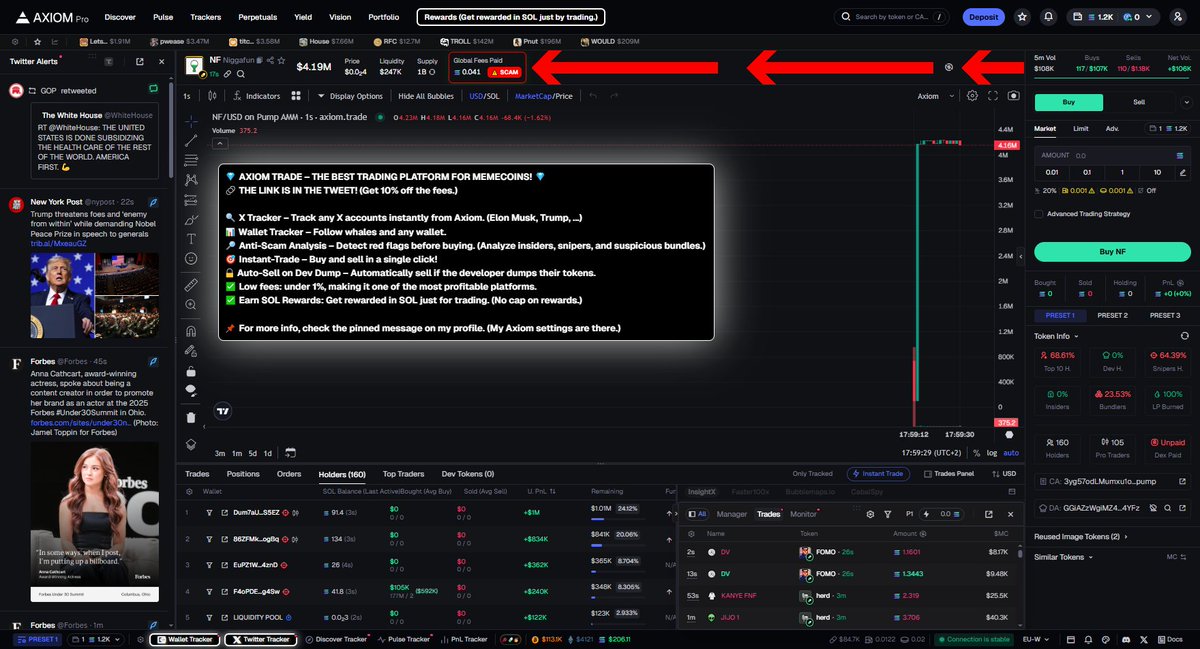The height and width of the screenshot is (649, 1200).
Task: Click the Buy NF button
Action: 1112,251
